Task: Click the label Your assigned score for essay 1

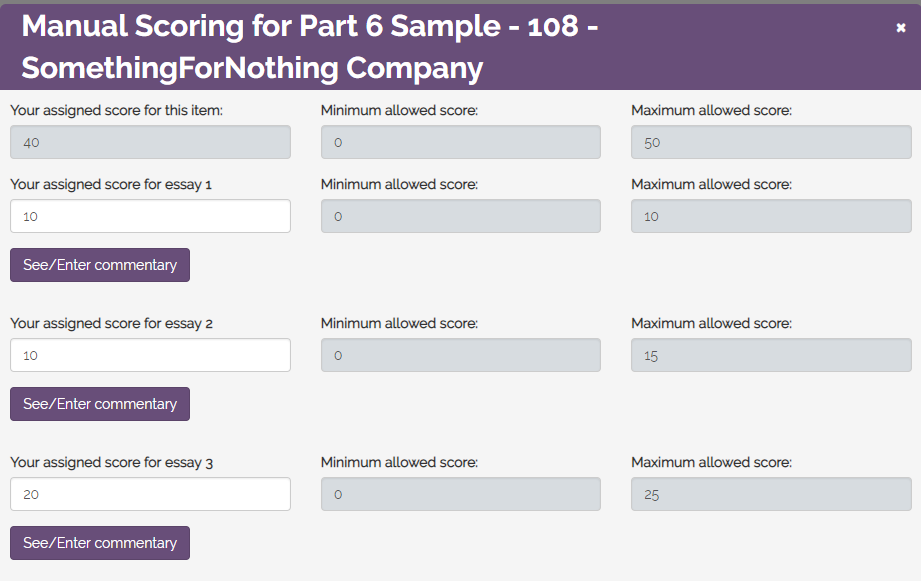Action: tap(110, 184)
